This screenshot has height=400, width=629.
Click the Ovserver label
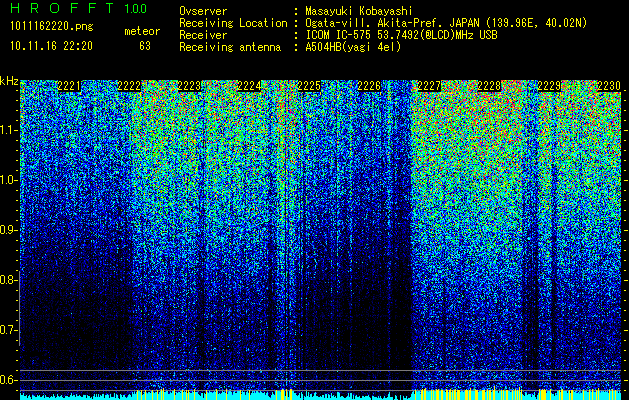pos(203,11)
